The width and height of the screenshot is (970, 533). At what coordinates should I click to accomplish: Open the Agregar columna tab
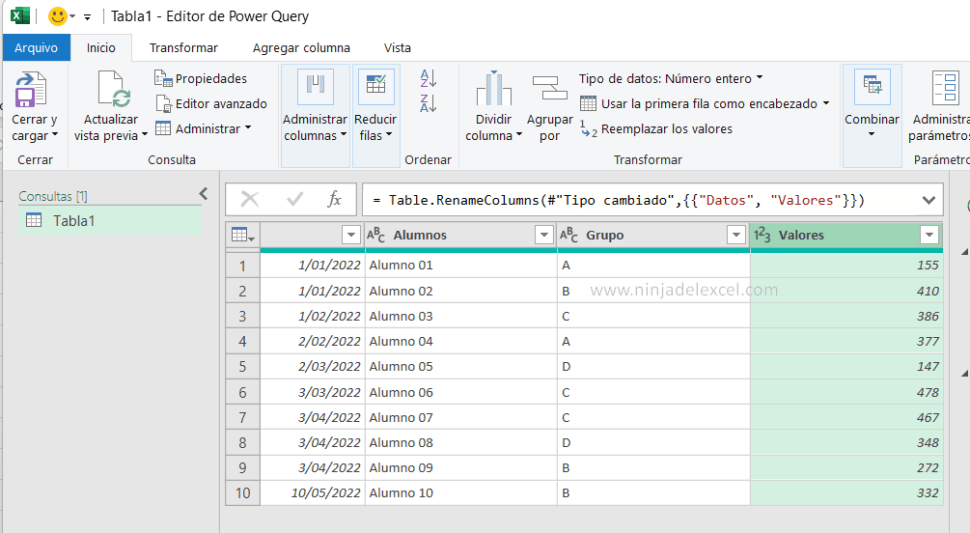(301, 48)
